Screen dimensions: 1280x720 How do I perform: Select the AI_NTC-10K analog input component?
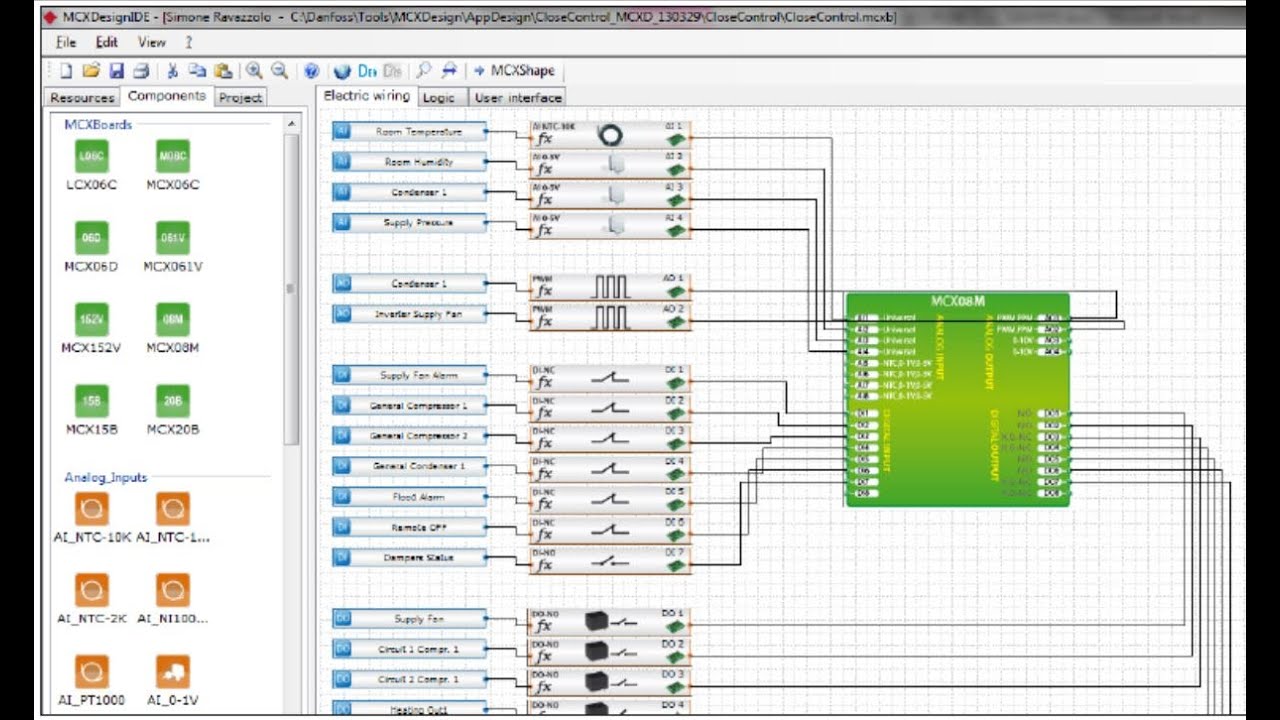pyautogui.click(x=91, y=518)
